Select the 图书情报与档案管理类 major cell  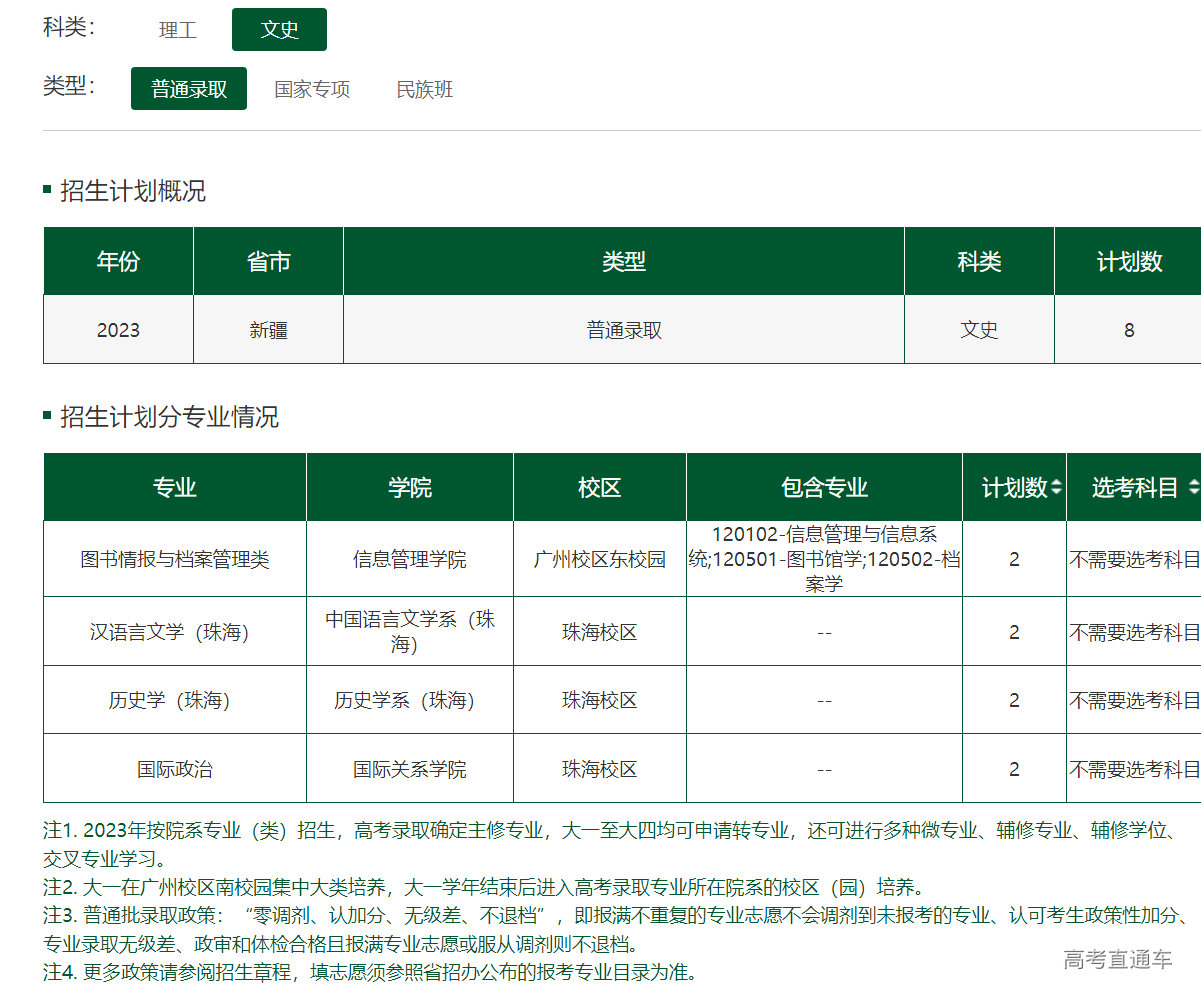[x=175, y=559]
